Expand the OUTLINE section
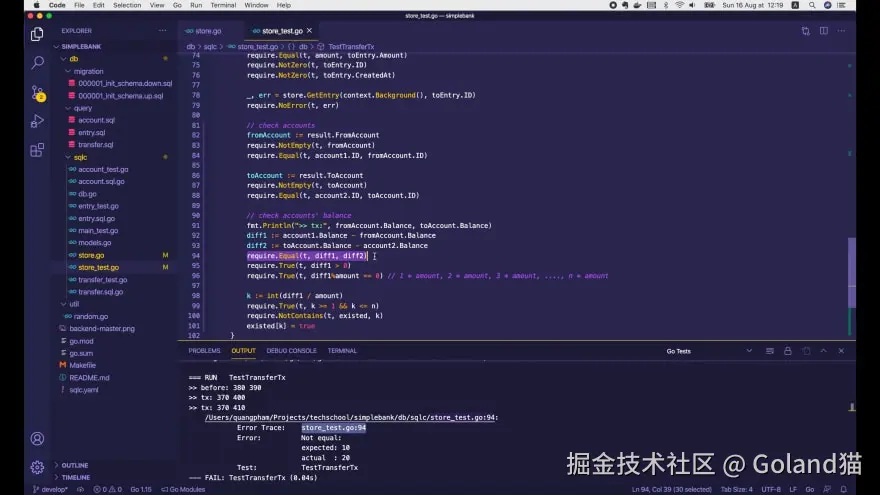The height and width of the screenshot is (495, 880). pos(75,465)
